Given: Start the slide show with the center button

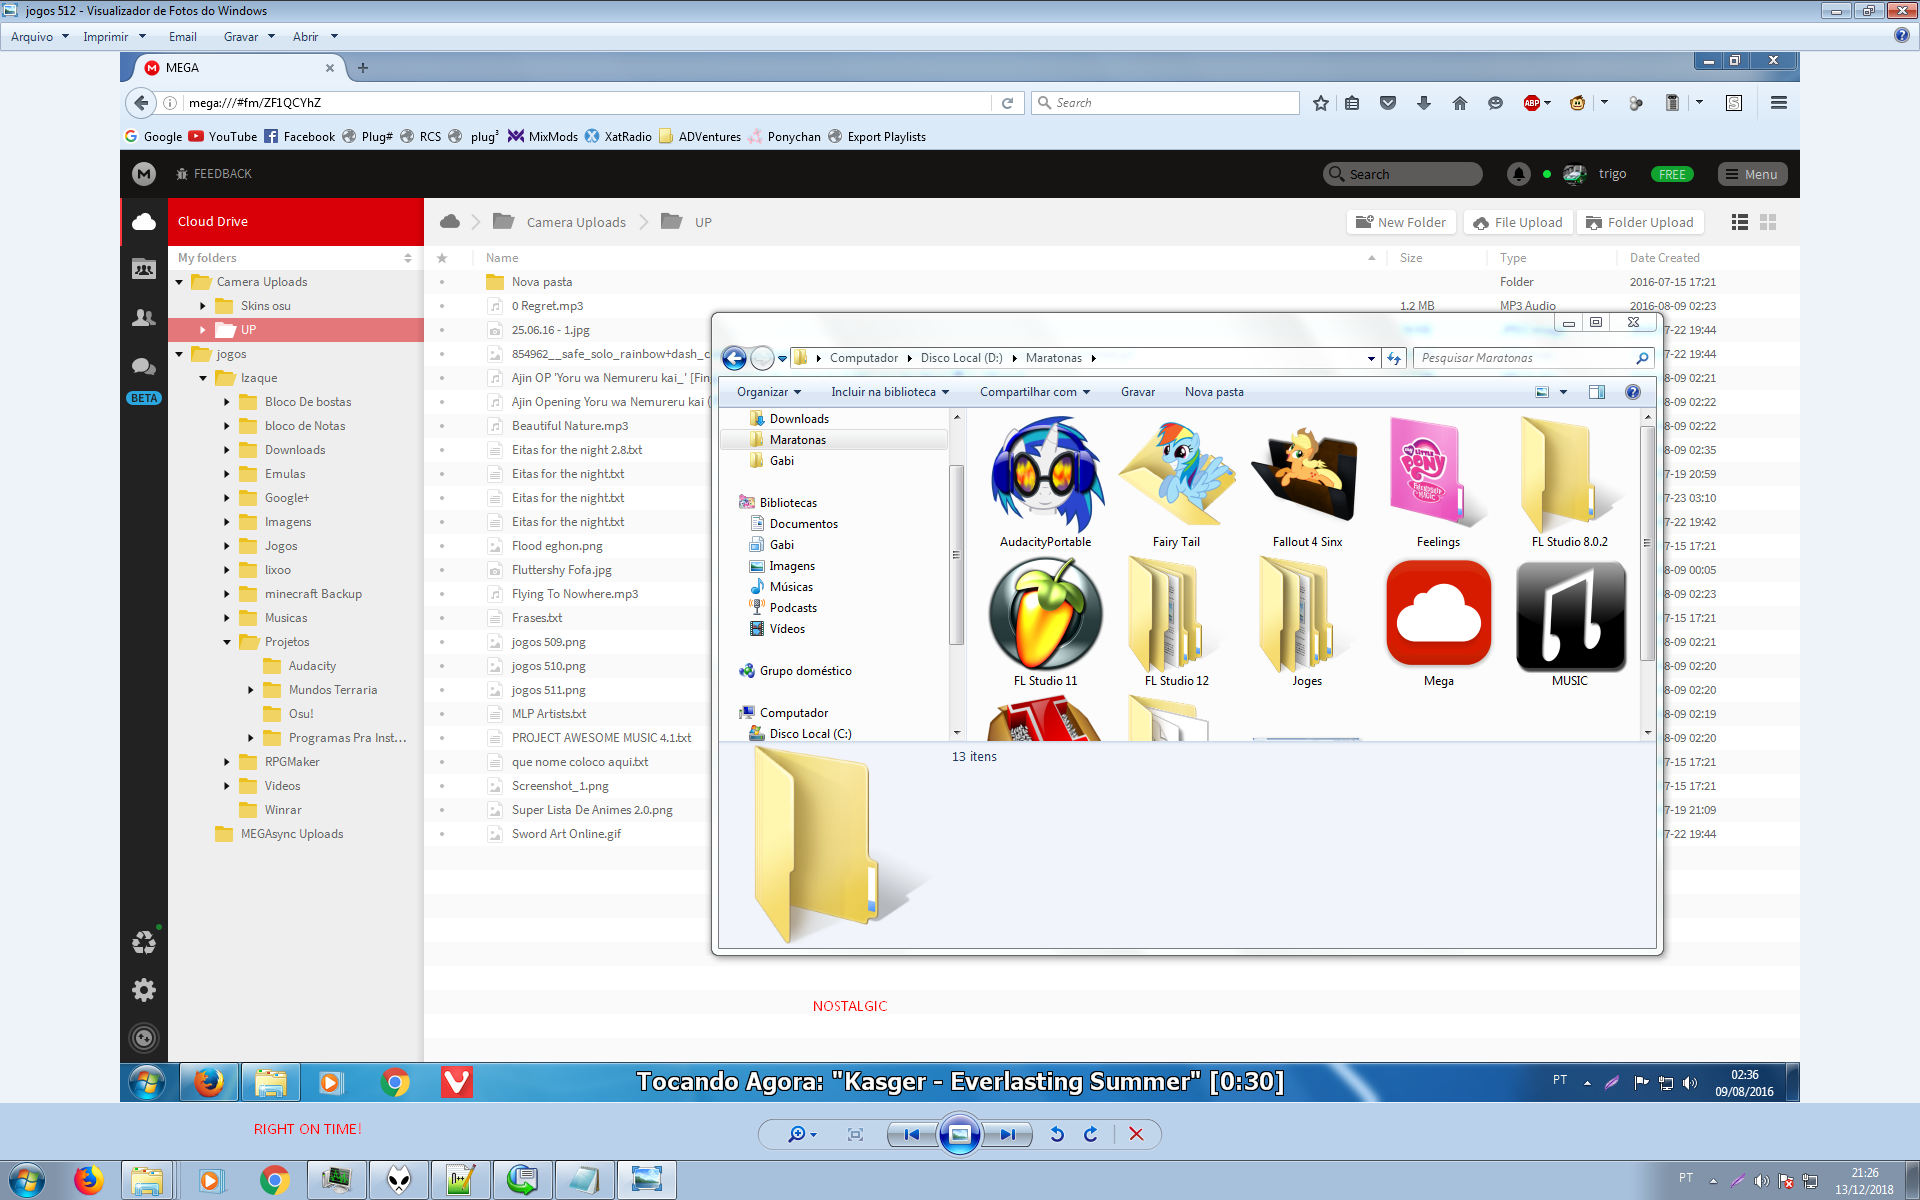Looking at the screenshot, I should point(959,1134).
